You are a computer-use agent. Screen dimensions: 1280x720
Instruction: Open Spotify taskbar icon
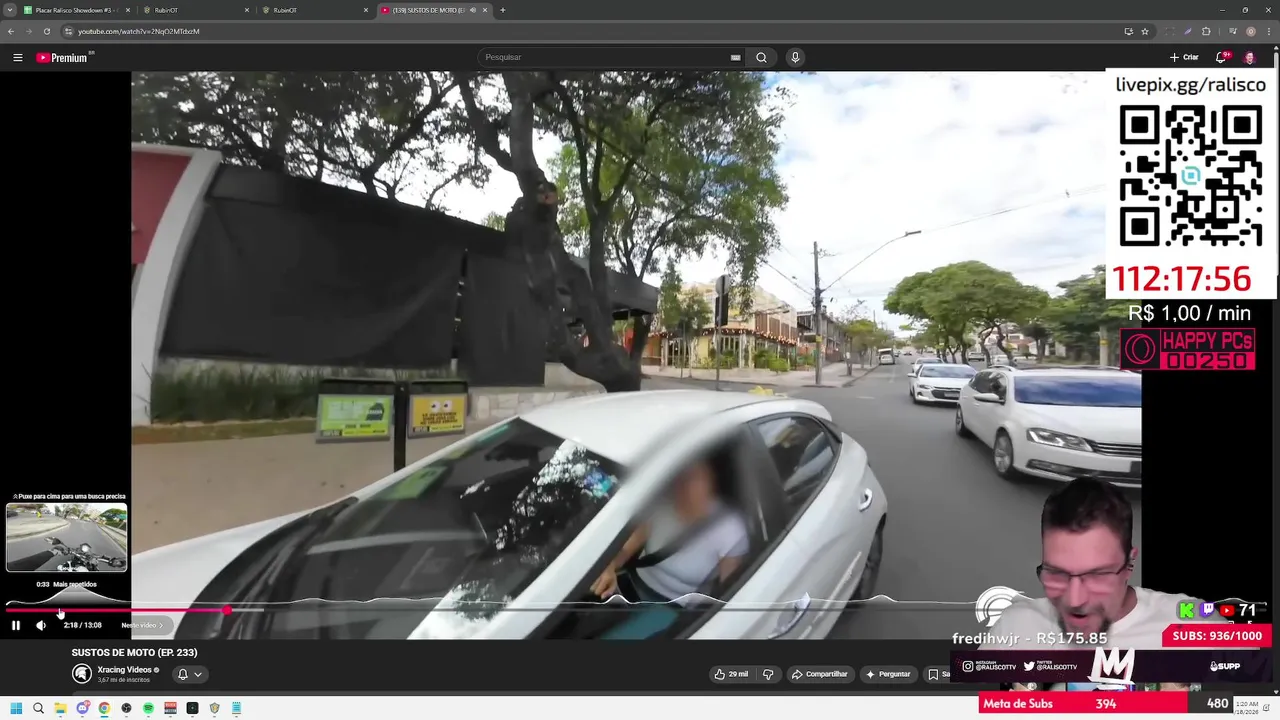pos(148,708)
